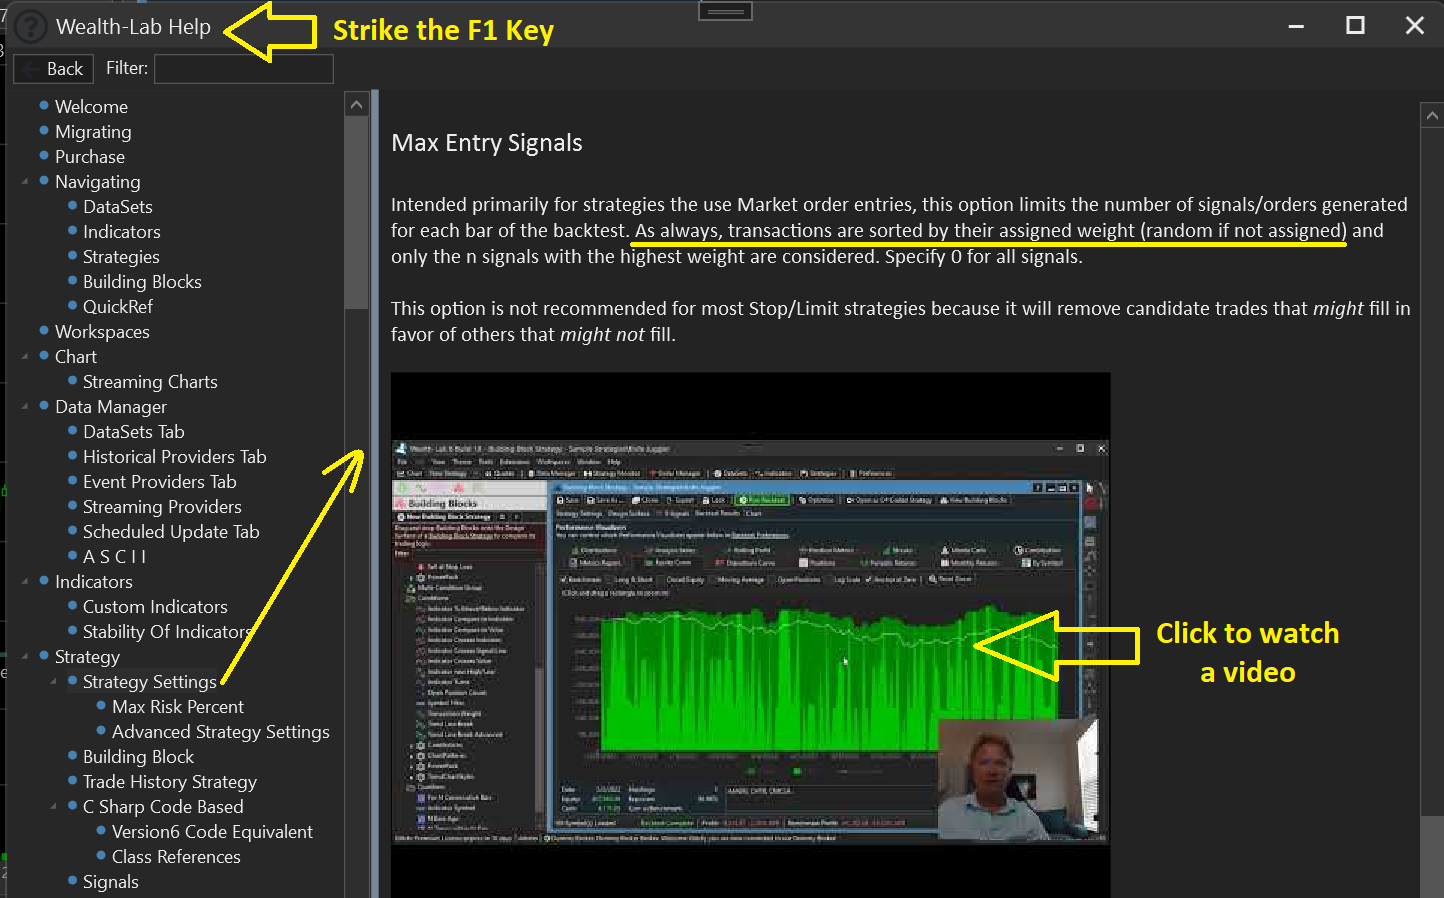Select Event Providers Tab topic

click(160, 482)
